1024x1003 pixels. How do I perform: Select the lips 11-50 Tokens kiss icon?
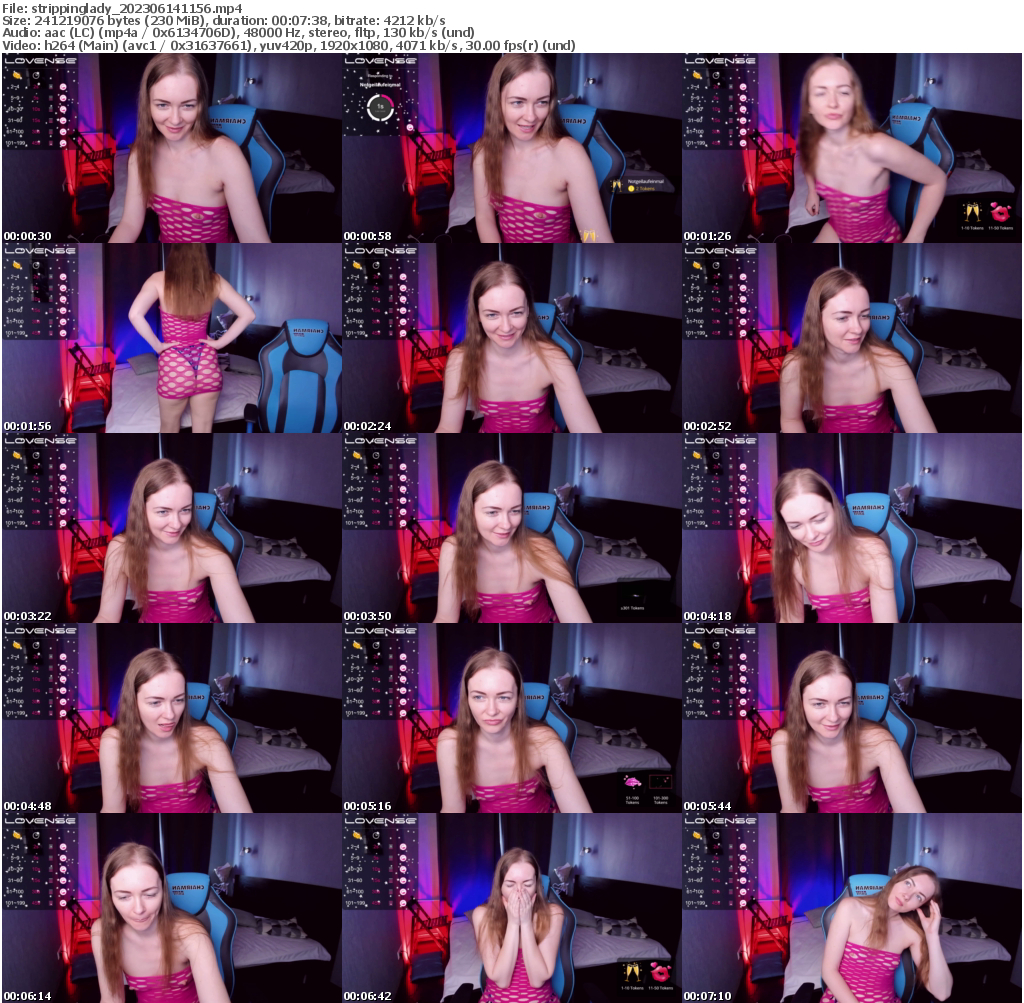pyautogui.click(x=660, y=973)
